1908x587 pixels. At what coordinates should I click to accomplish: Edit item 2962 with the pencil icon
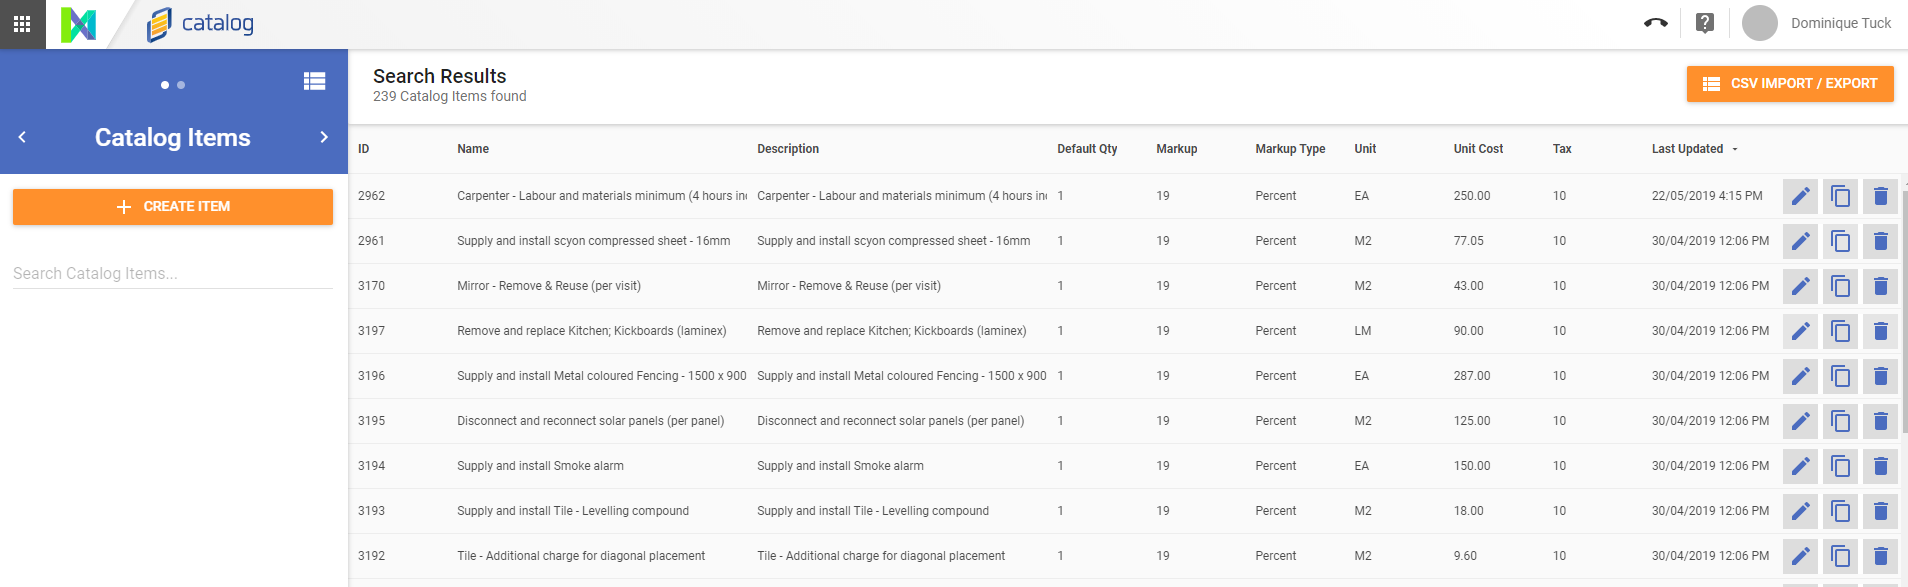click(1800, 196)
